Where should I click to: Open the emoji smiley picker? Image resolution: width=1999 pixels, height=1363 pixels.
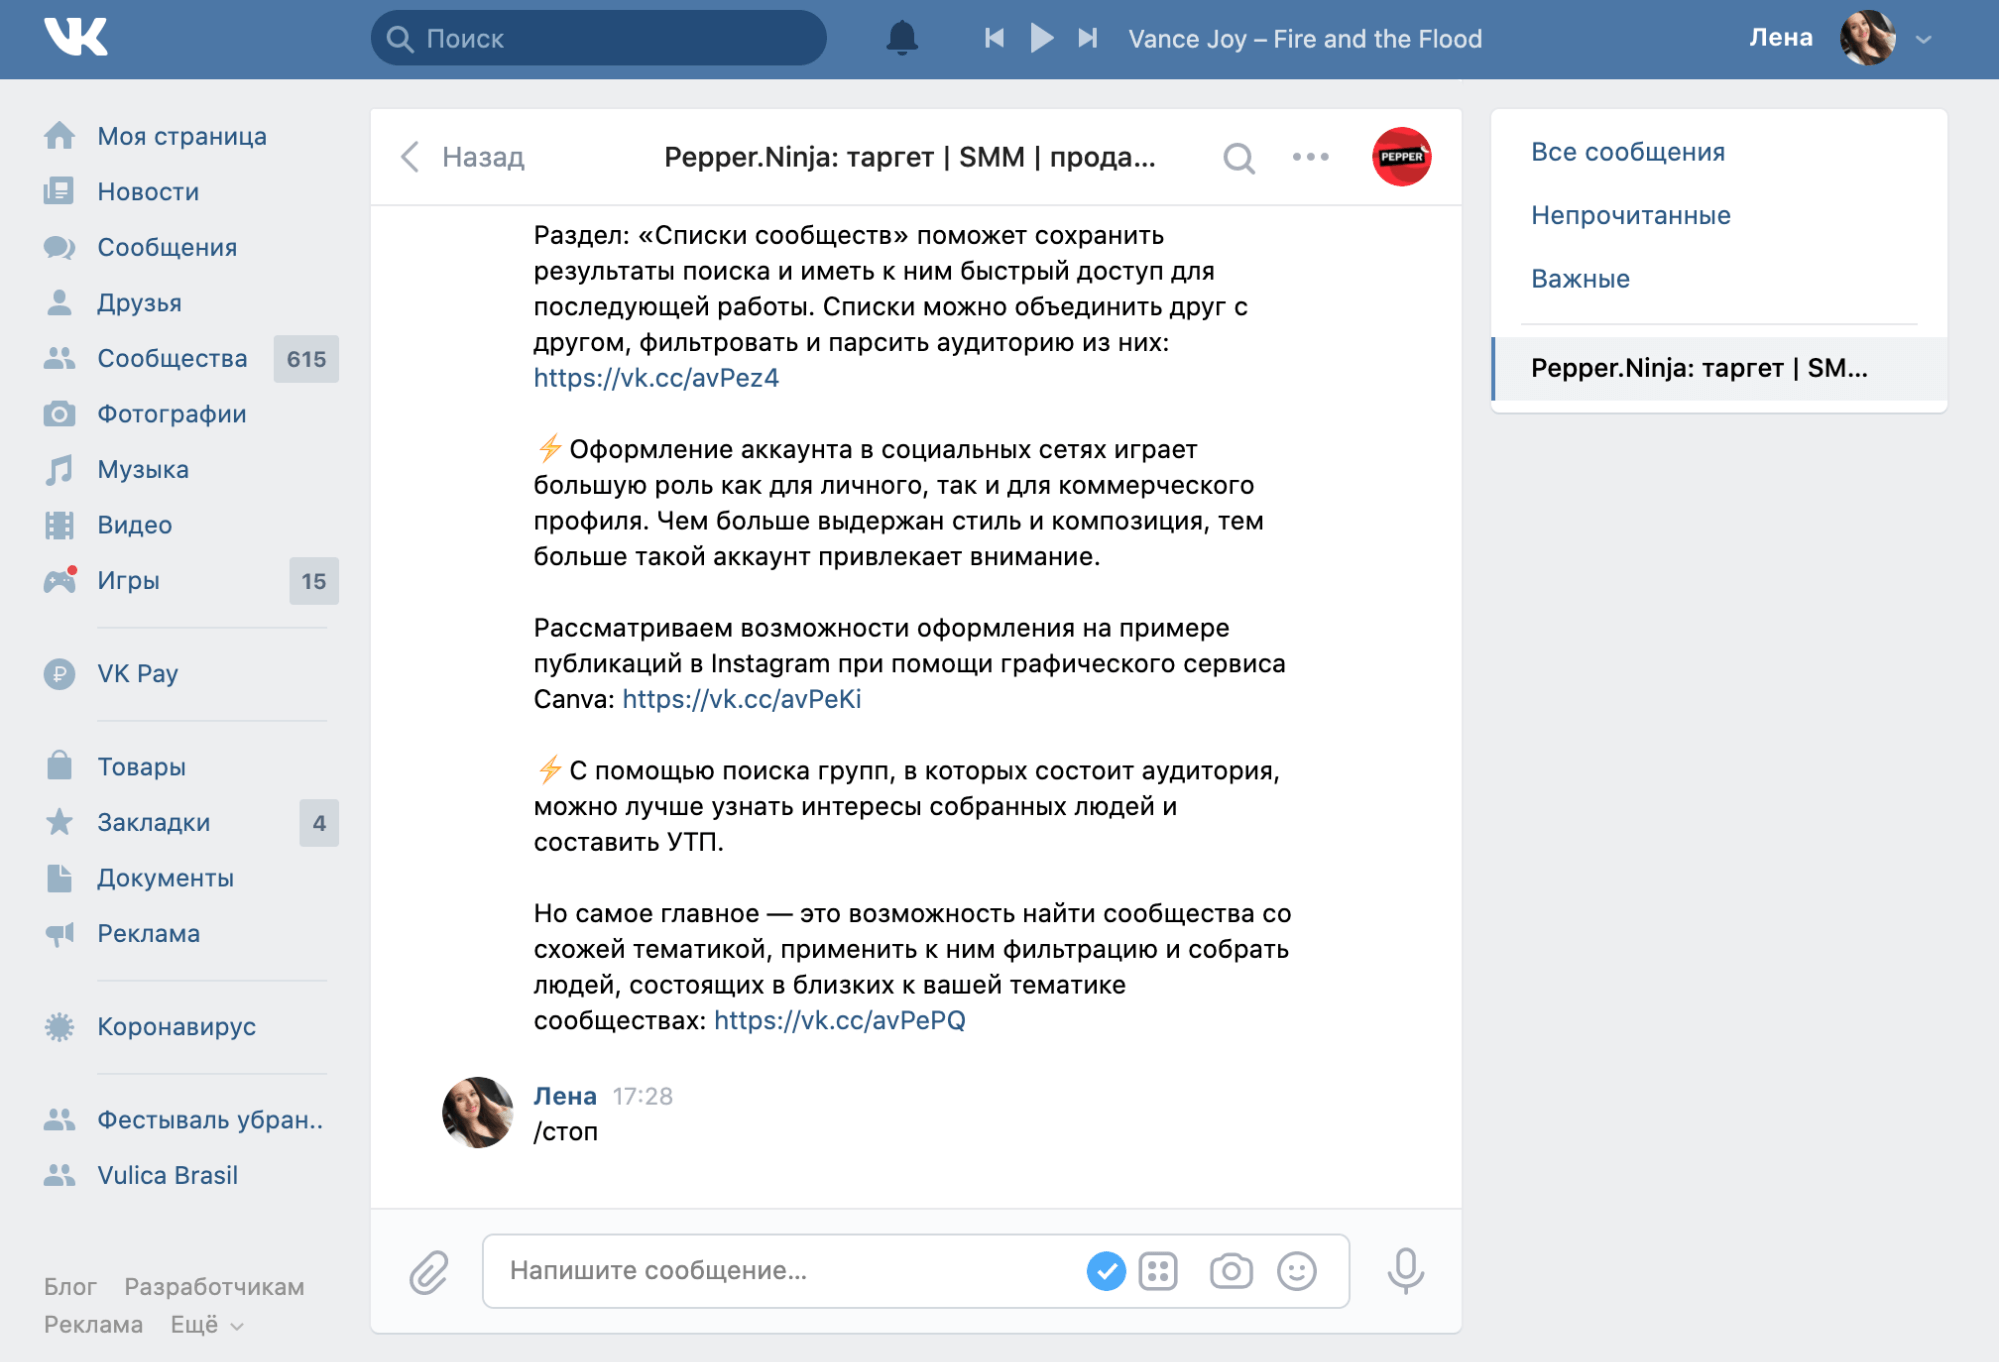click(1297, 1271)
